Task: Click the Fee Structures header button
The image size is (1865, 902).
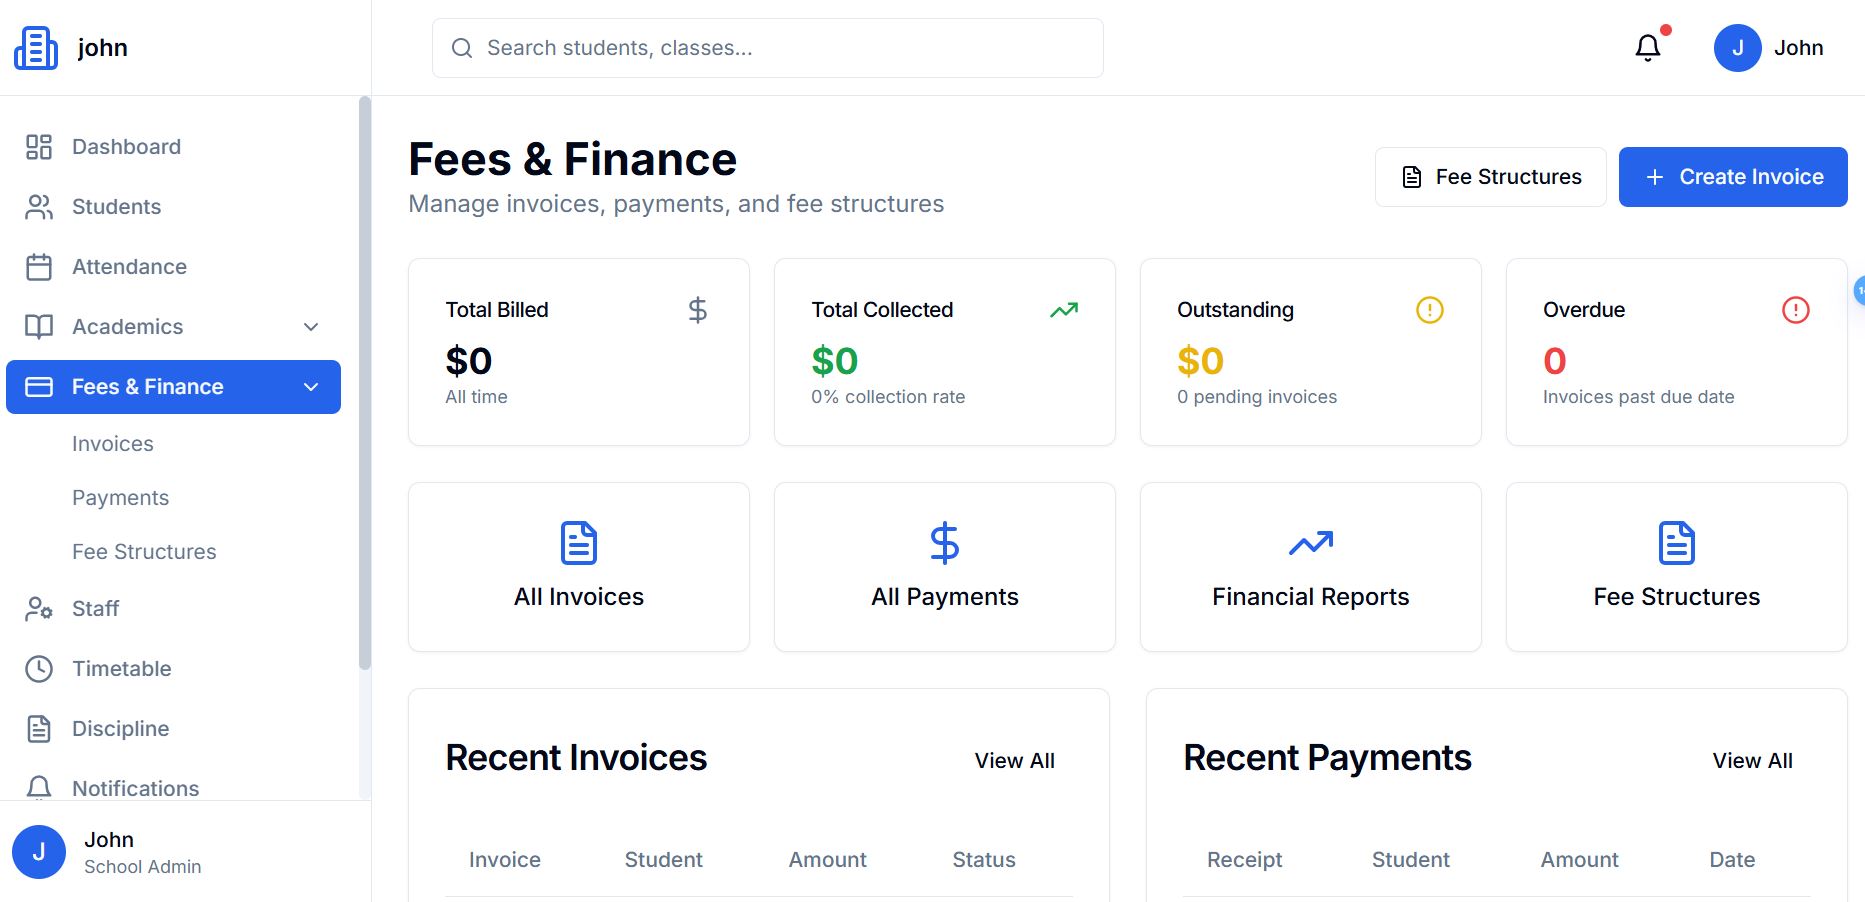Action: point(1490,177)
